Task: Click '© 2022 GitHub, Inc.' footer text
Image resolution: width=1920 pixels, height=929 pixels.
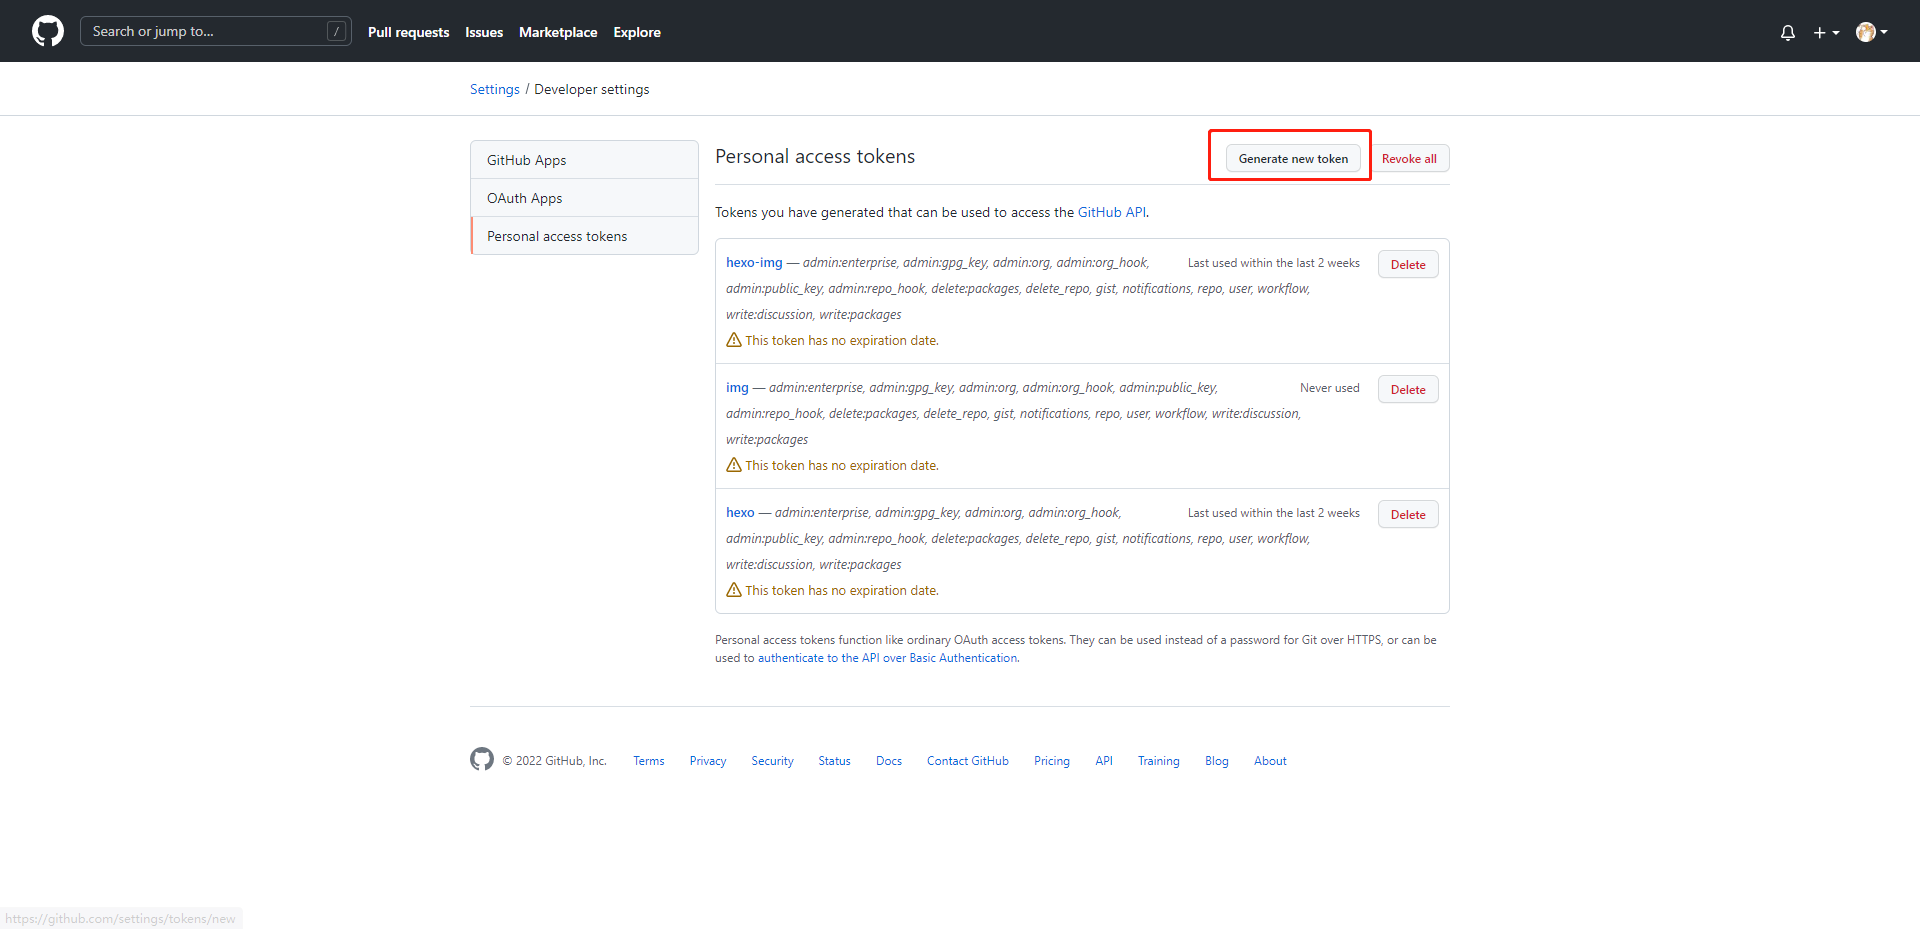Action: 555,761
